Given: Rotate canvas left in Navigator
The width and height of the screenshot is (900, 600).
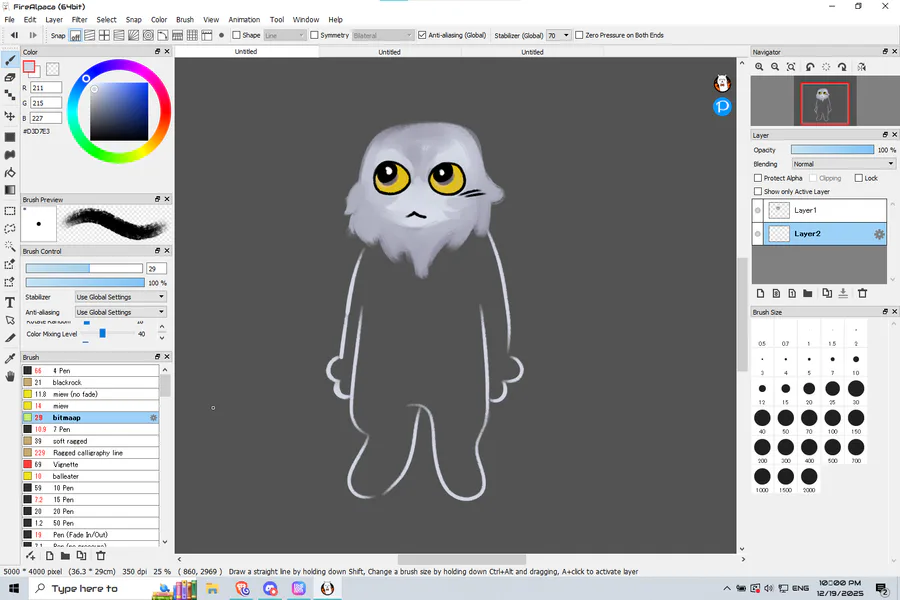Looking at the screenshot, I should click(x=810, y=67).
